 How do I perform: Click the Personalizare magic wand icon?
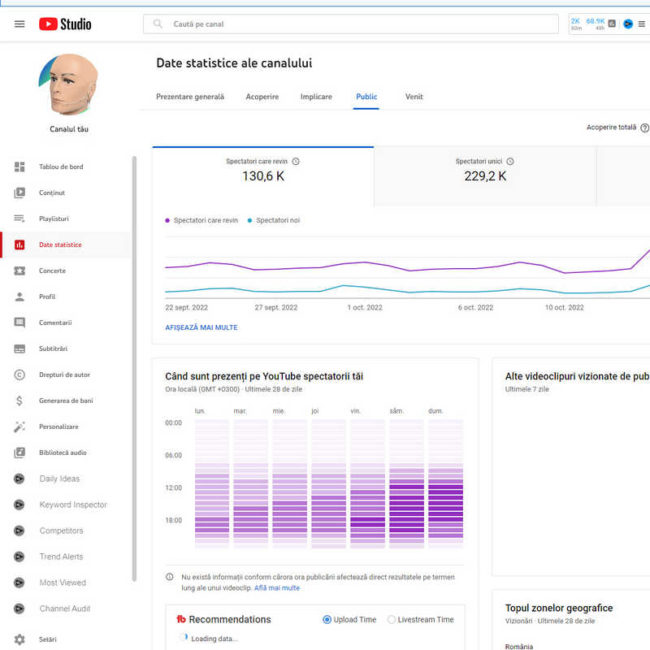coord(19,427)
